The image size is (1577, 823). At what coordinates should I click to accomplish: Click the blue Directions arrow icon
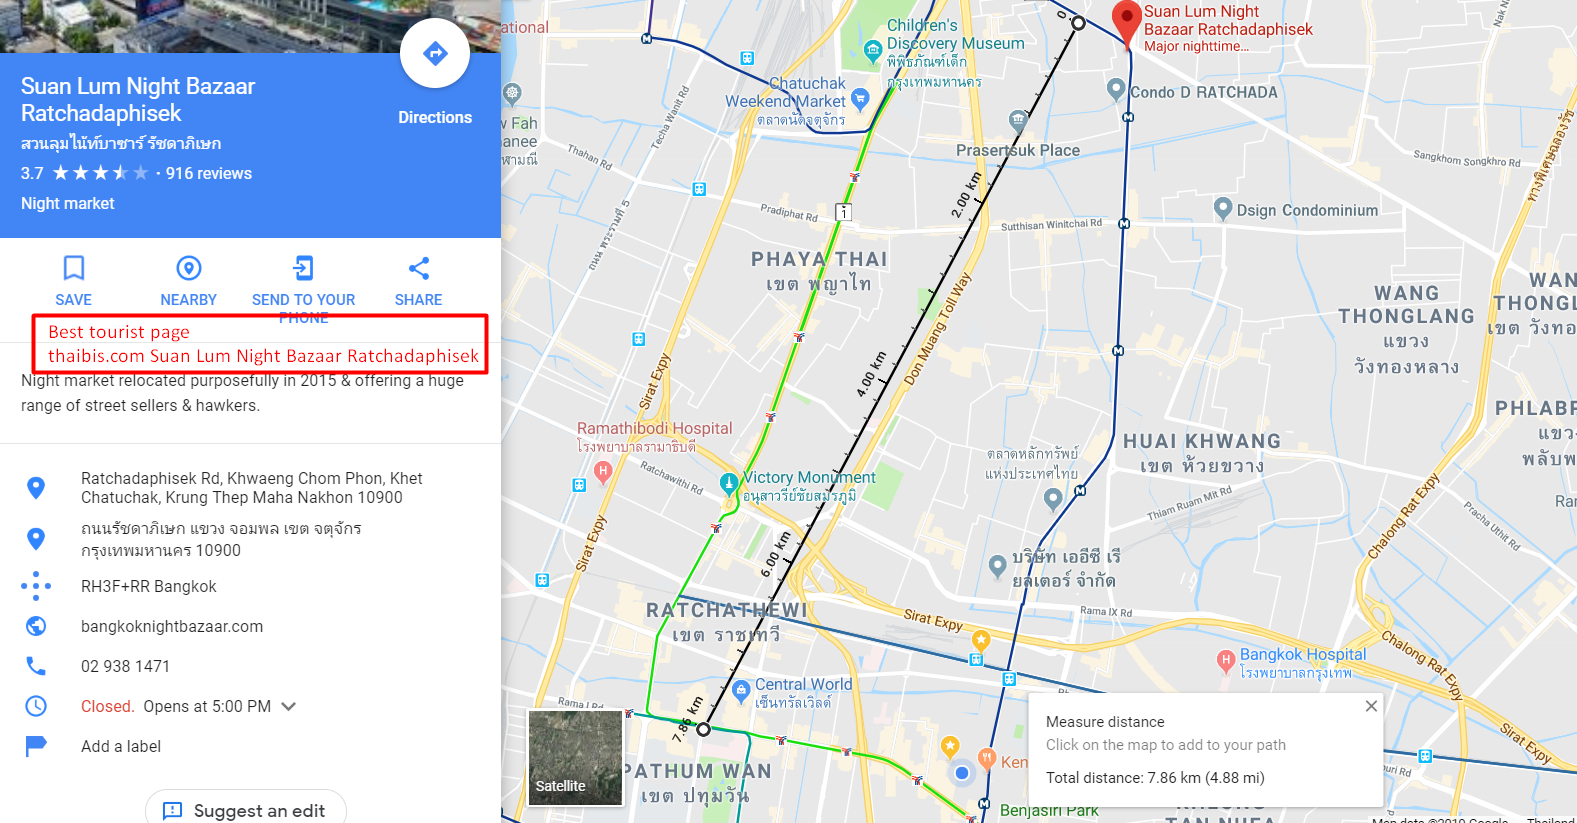(435, 53)
